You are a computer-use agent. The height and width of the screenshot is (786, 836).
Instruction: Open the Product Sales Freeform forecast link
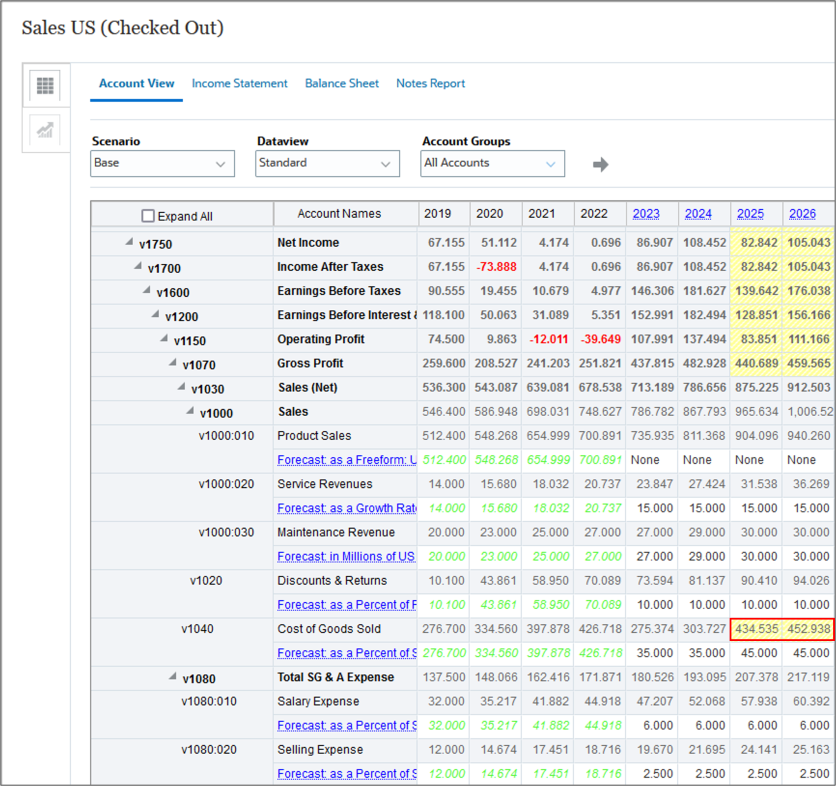click(347, 459)
